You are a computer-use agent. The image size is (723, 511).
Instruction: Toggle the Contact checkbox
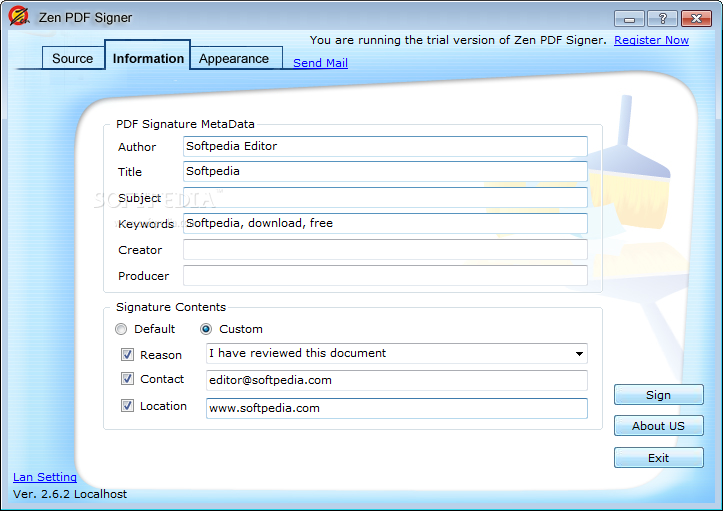tap(127, 379)
